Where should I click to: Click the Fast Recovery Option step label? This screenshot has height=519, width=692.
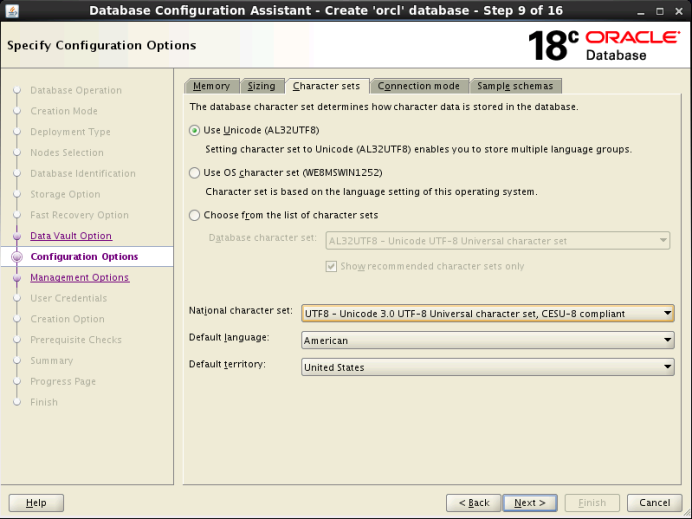click(79, 215)
